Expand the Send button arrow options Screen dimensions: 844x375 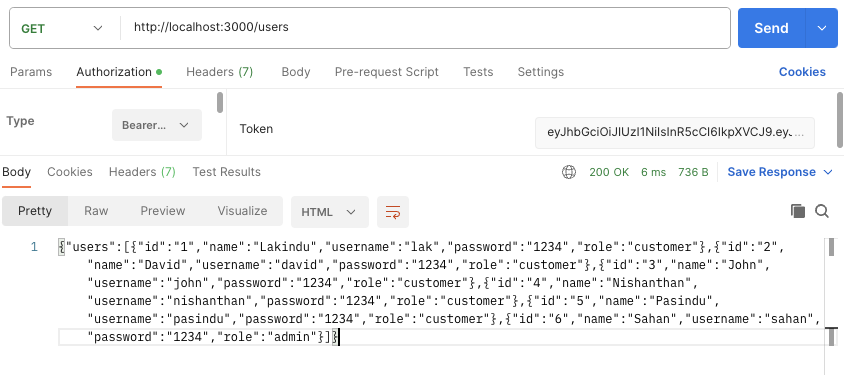point(821,28)
